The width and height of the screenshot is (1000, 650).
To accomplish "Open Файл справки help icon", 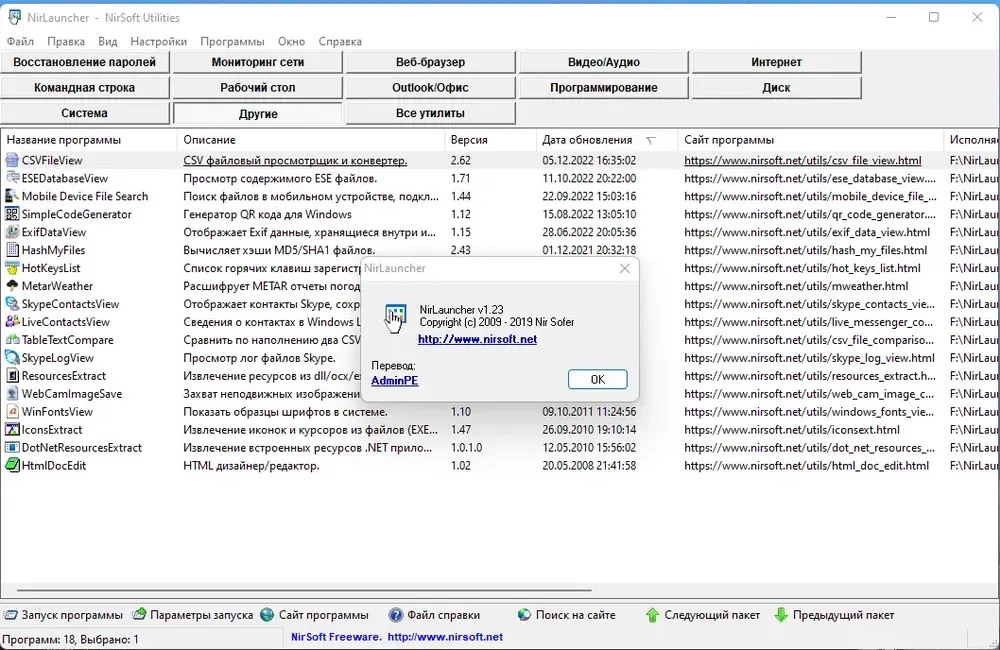I will tap(396, 615).
